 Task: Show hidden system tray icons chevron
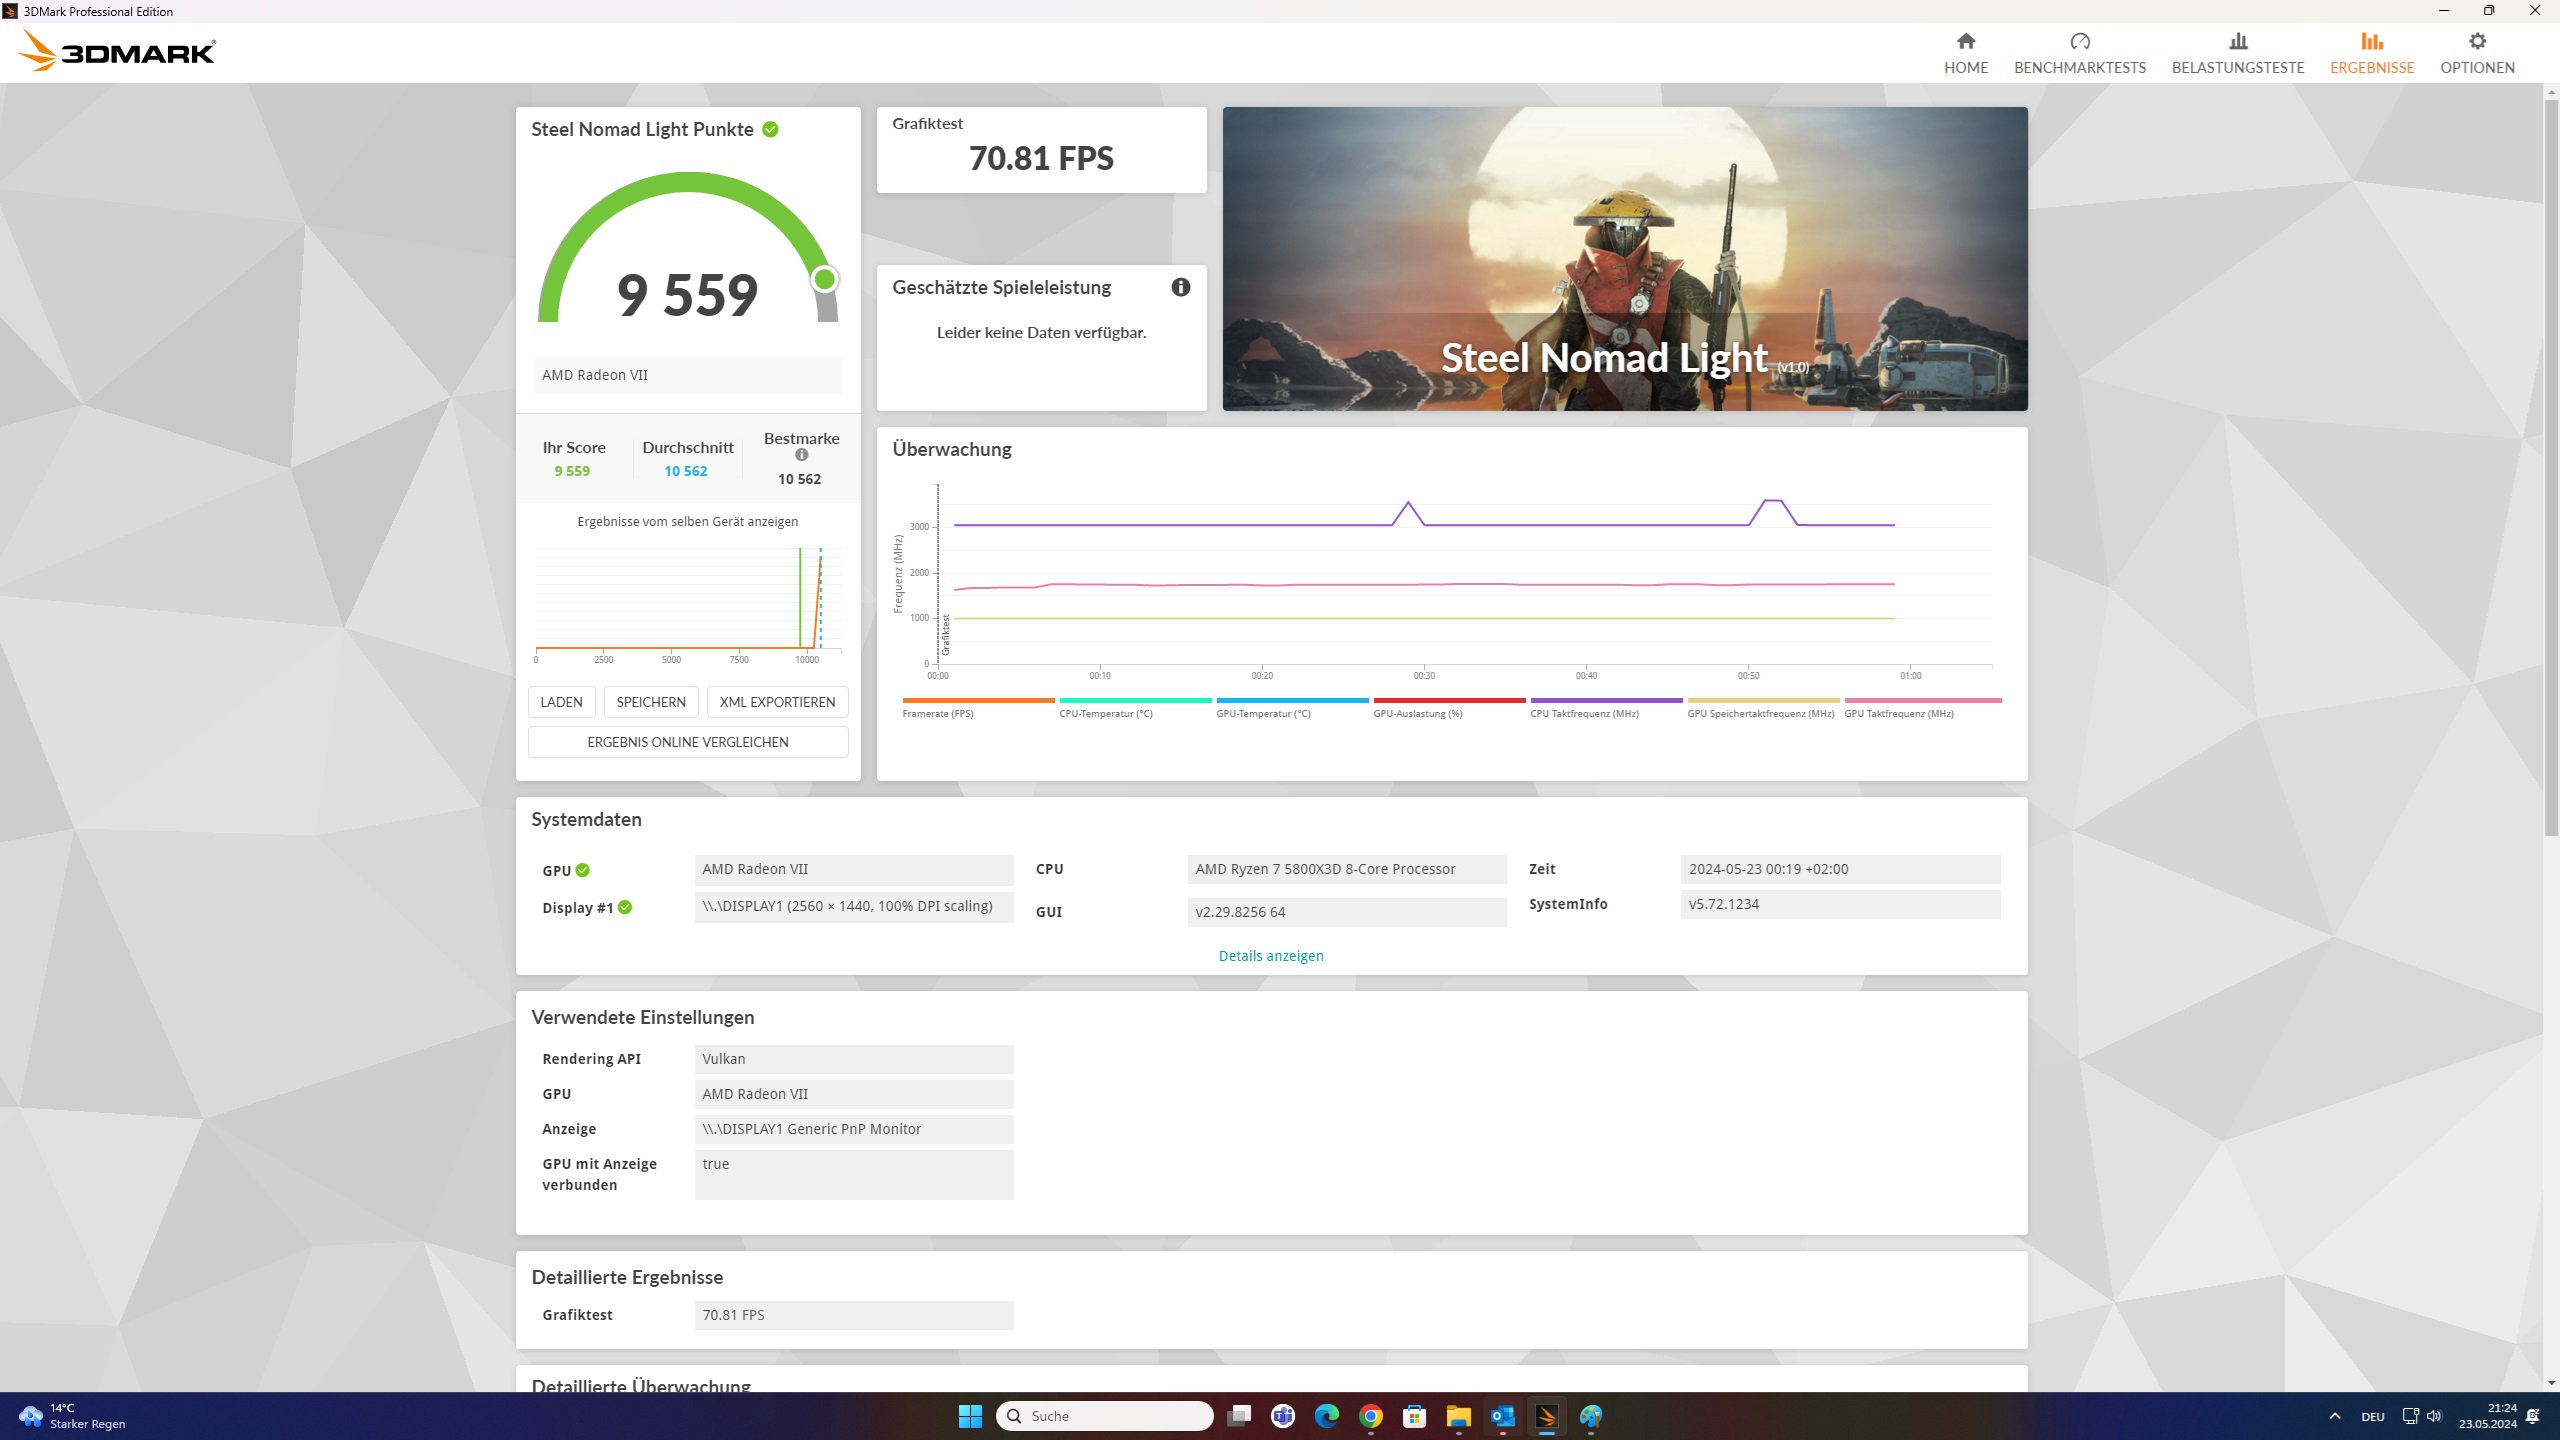coord(2334,1416)
